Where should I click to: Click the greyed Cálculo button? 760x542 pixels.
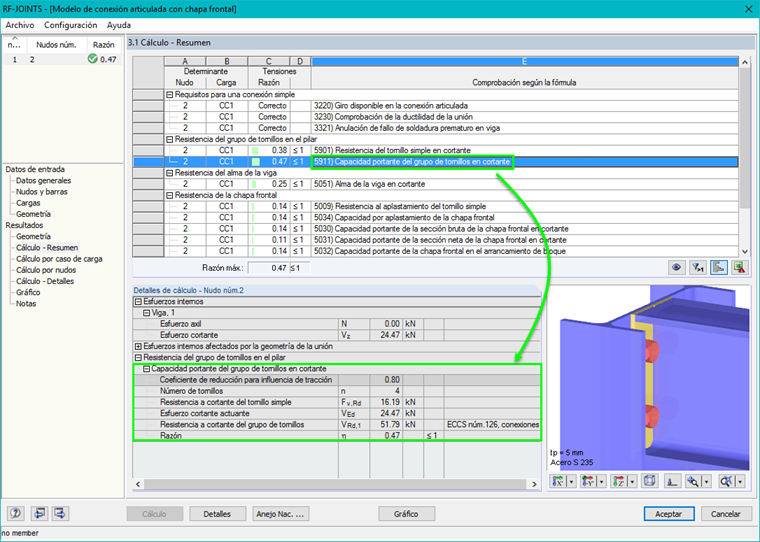(154, 514)
